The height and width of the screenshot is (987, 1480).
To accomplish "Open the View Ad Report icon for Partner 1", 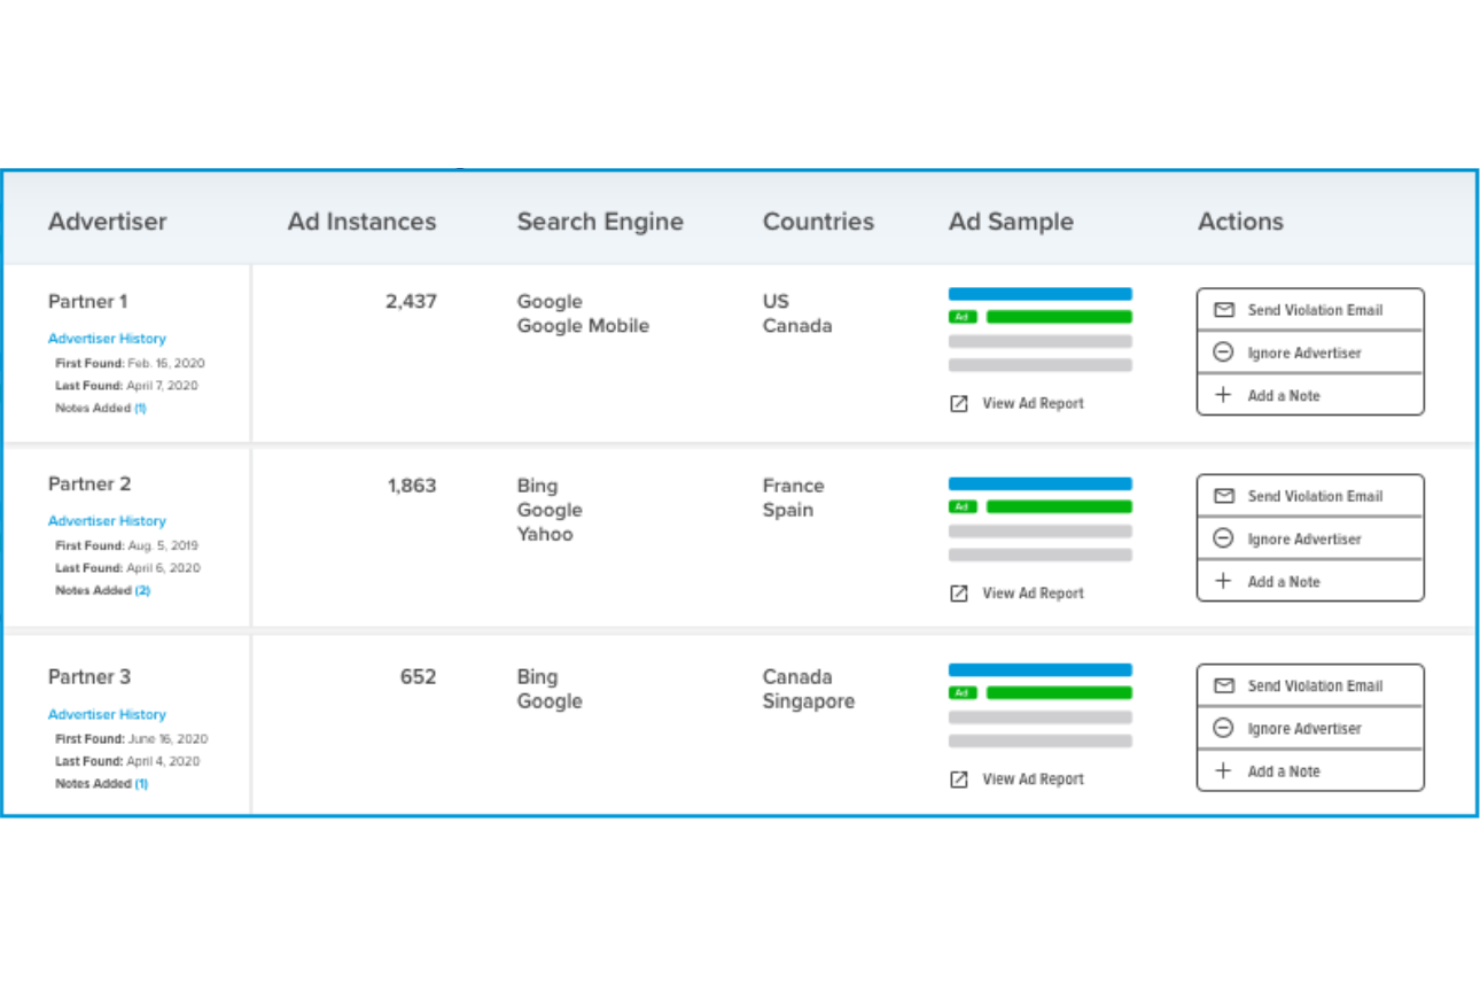I will pyautogui.click(x=958, y=403).
